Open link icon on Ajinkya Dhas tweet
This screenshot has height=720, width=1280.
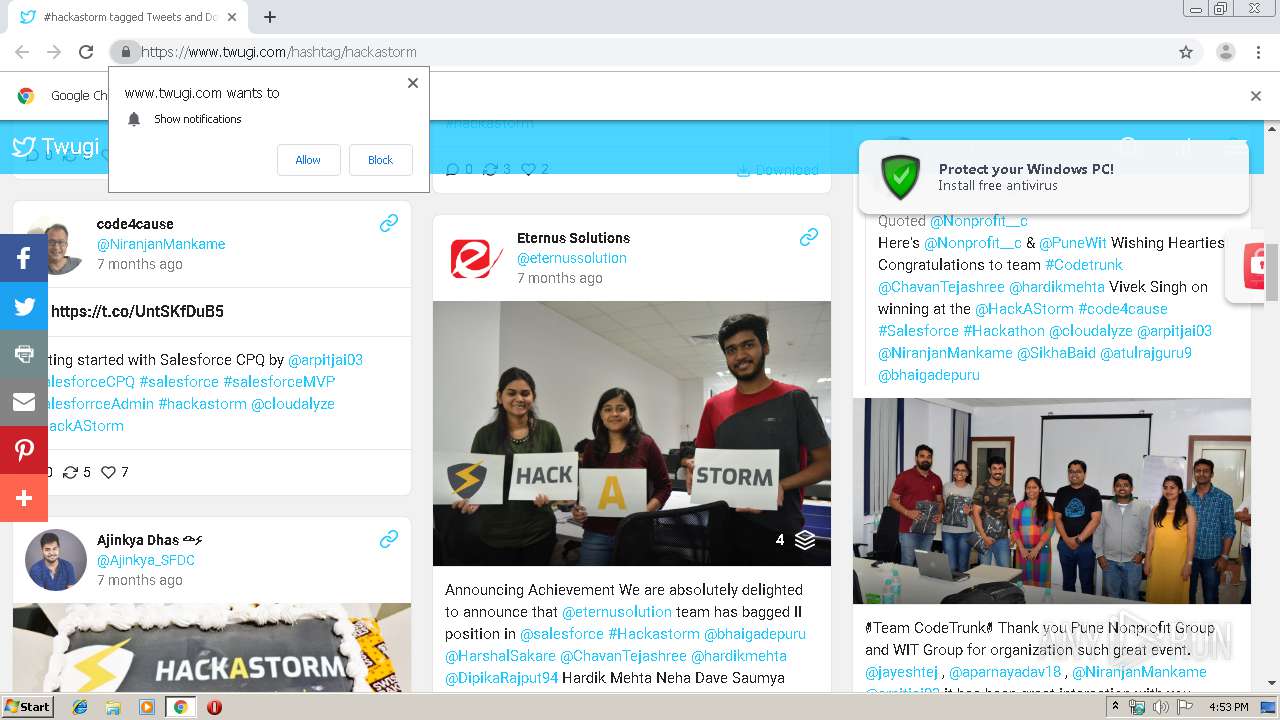click(x=389, y=539)
